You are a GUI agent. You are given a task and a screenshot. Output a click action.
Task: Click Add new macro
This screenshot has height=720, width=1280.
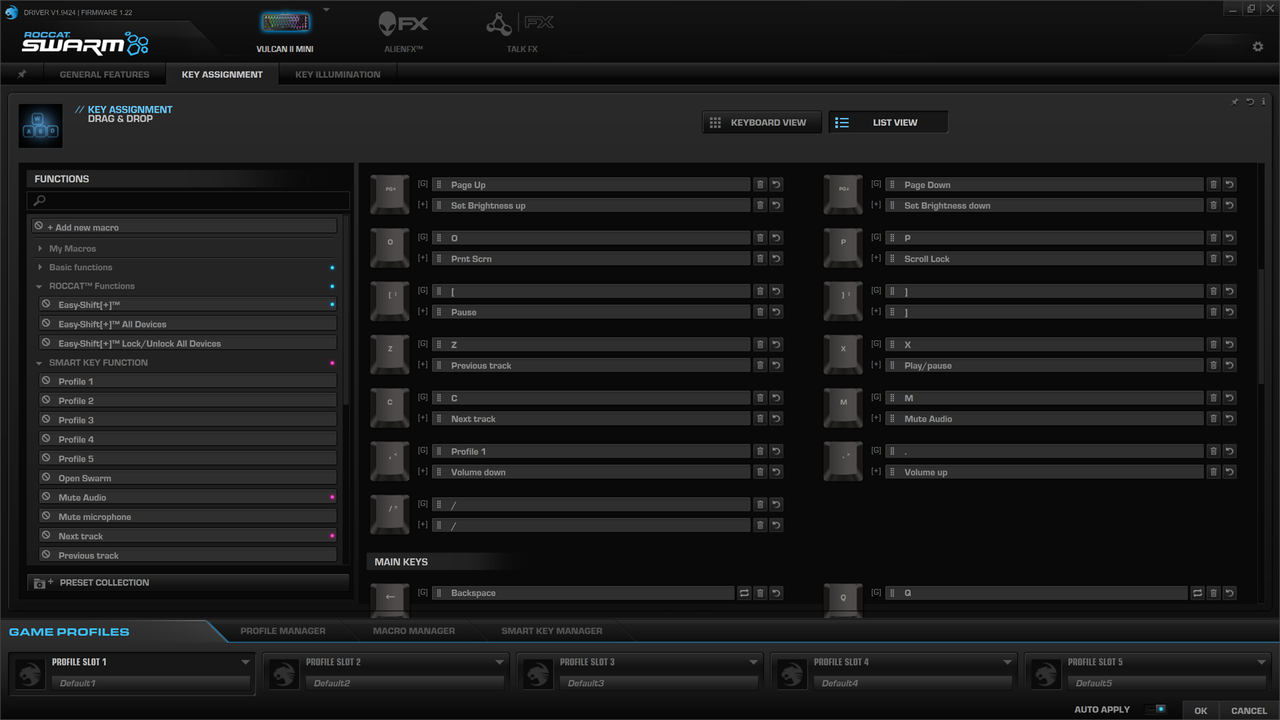click(183, 227)
